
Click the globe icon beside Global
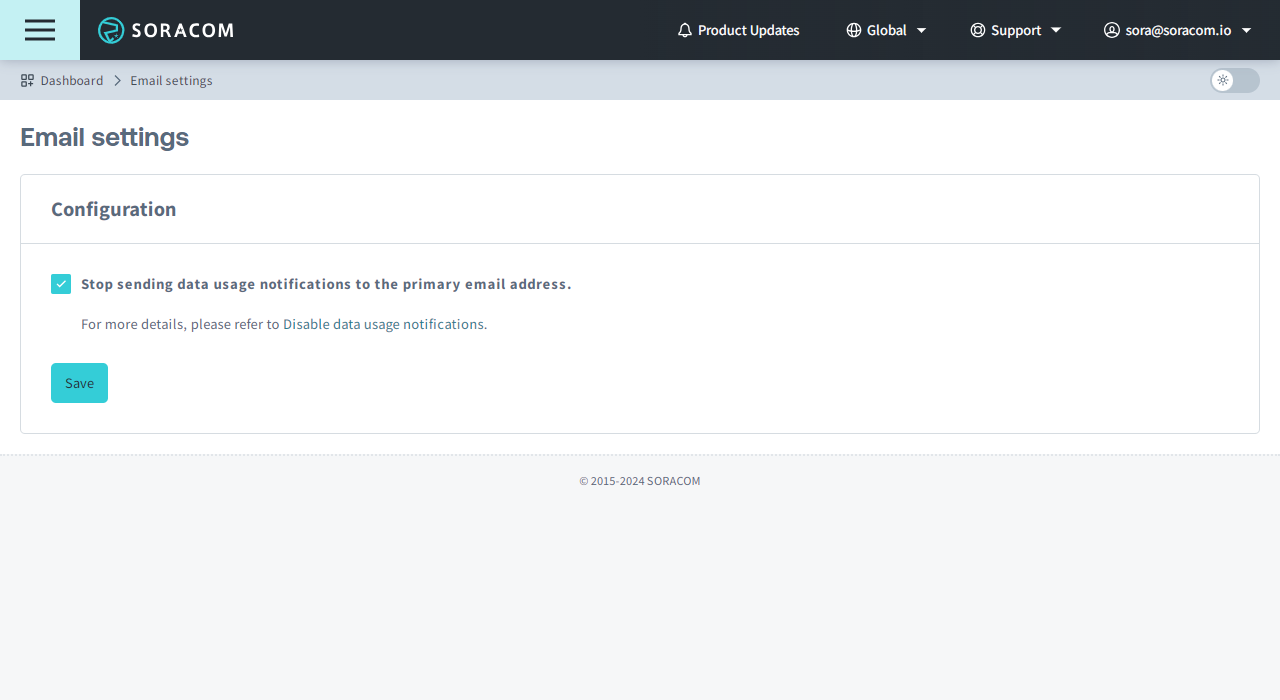854,30
